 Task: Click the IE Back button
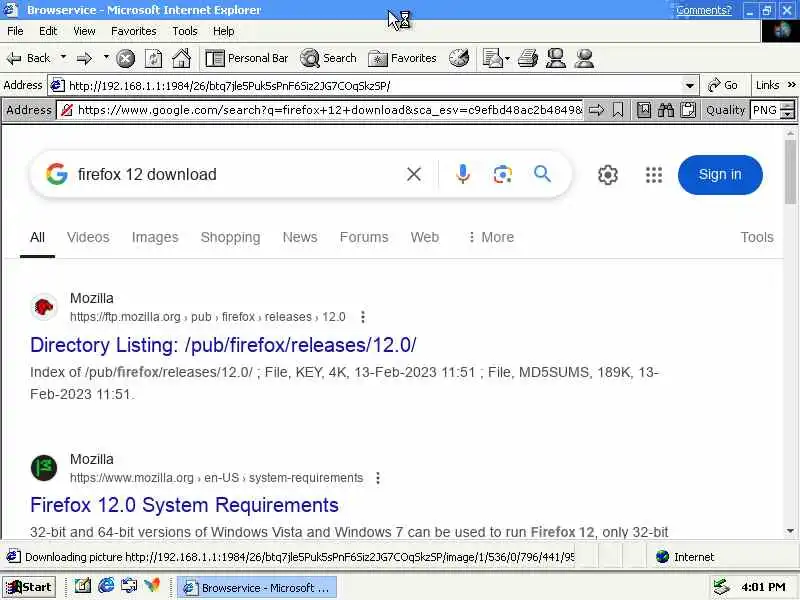(x=29, y=58)
